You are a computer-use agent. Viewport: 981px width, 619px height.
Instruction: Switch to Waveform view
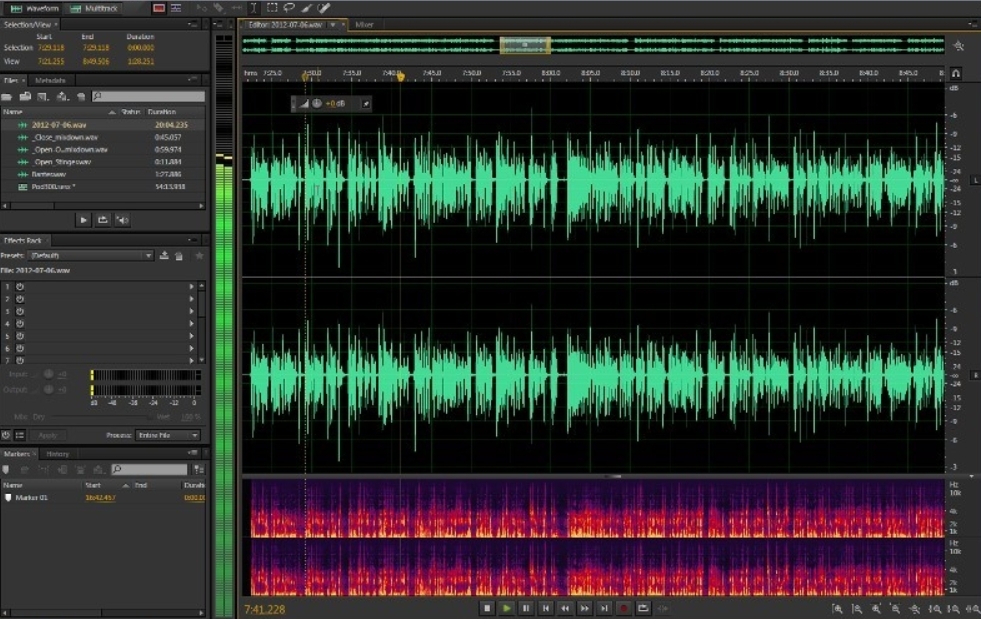35,8
